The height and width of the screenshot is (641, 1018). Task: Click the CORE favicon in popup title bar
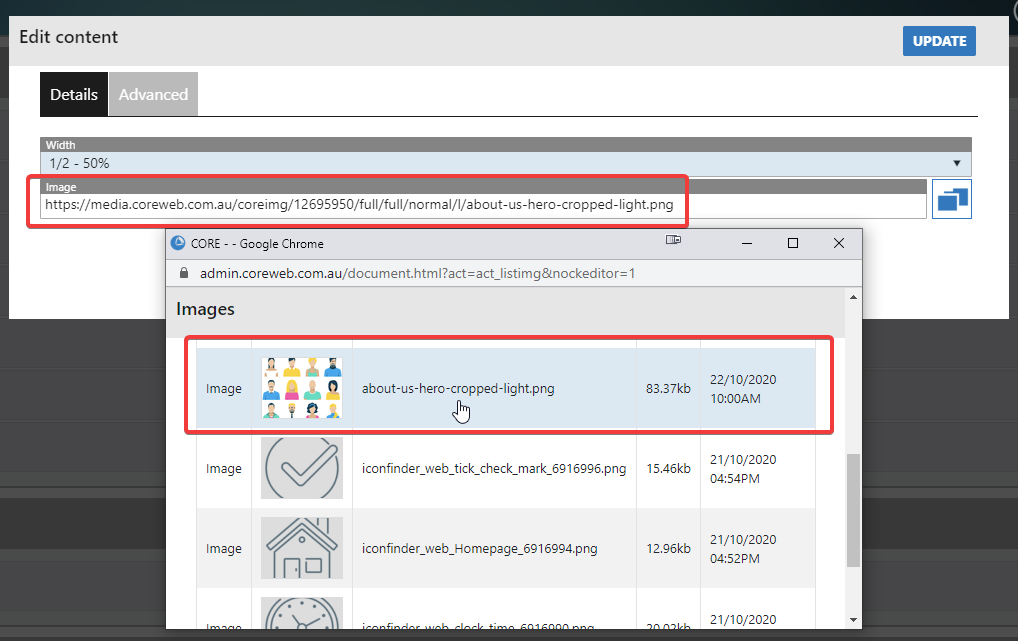tap(179, 243)
